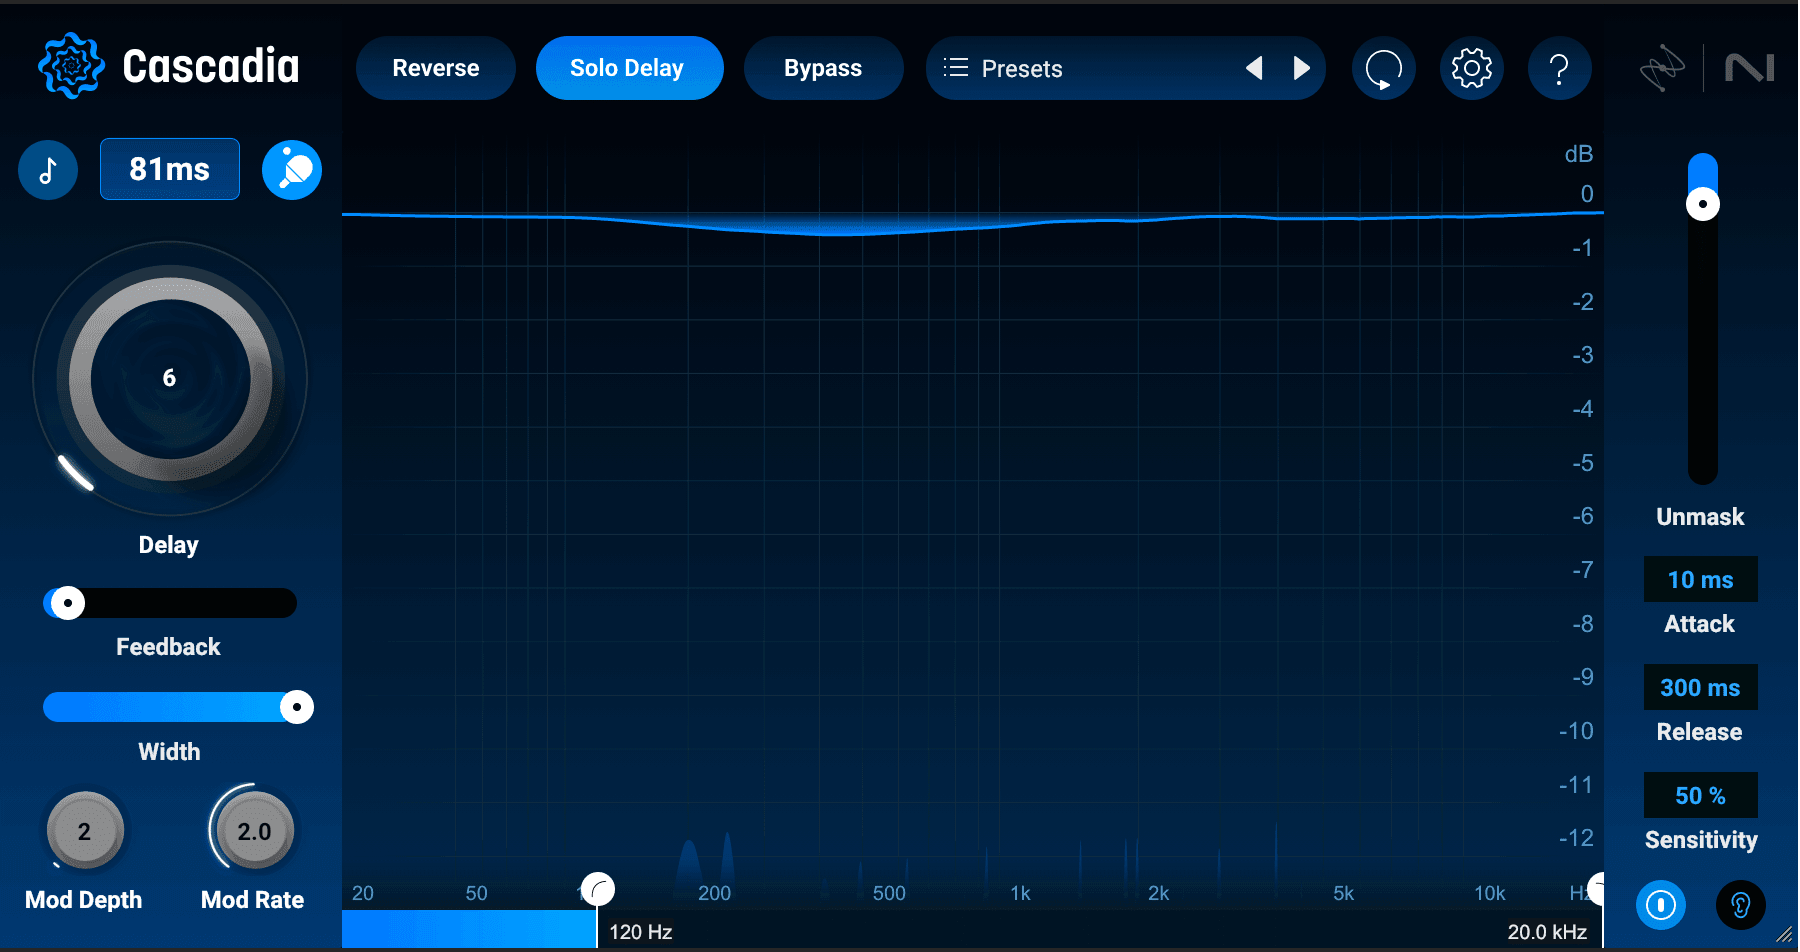Click the 81ms delay time field

(170, 169)
